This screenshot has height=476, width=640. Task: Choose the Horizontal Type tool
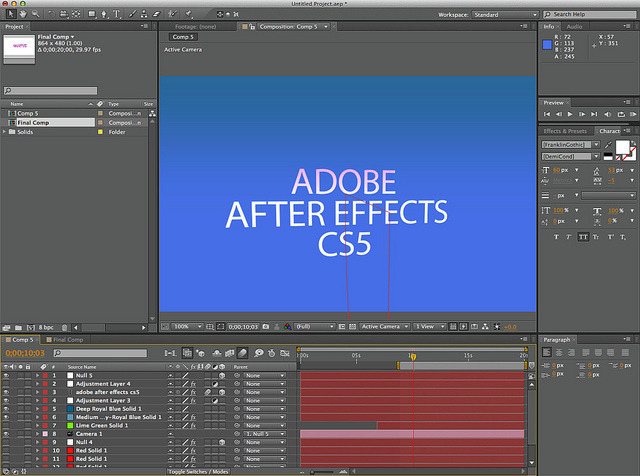point(117,14)
